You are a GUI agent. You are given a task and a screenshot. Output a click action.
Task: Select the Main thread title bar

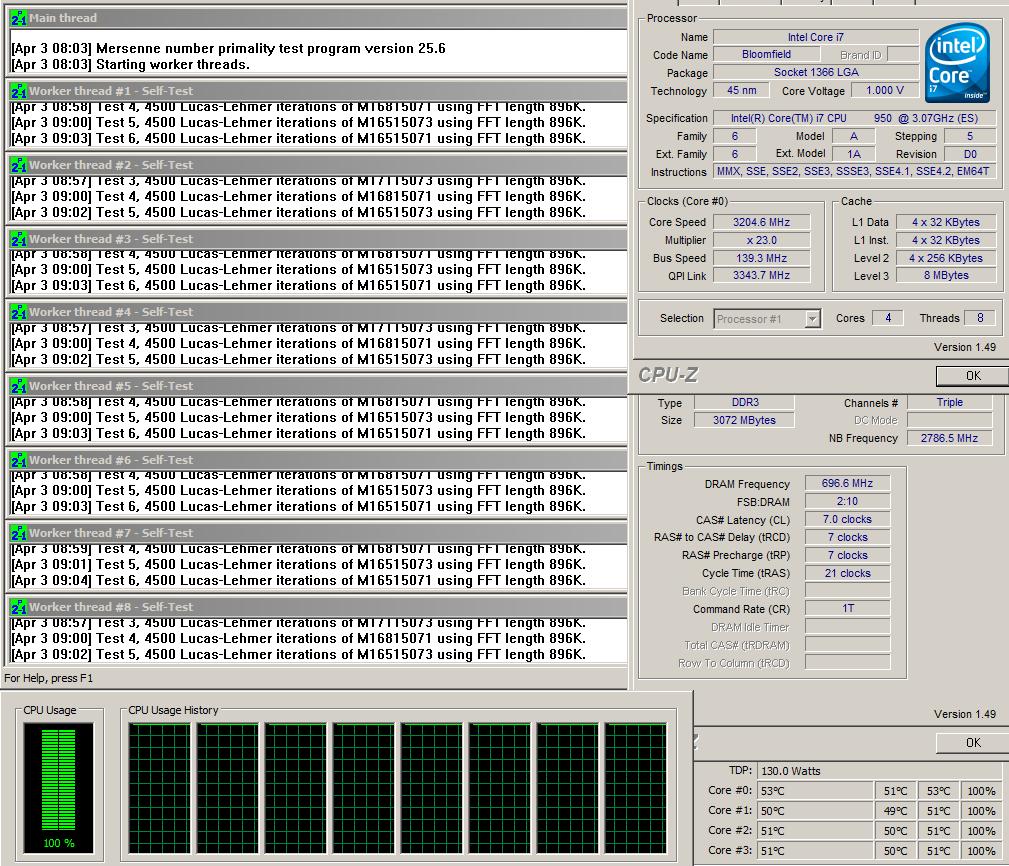tap(317, 18)
